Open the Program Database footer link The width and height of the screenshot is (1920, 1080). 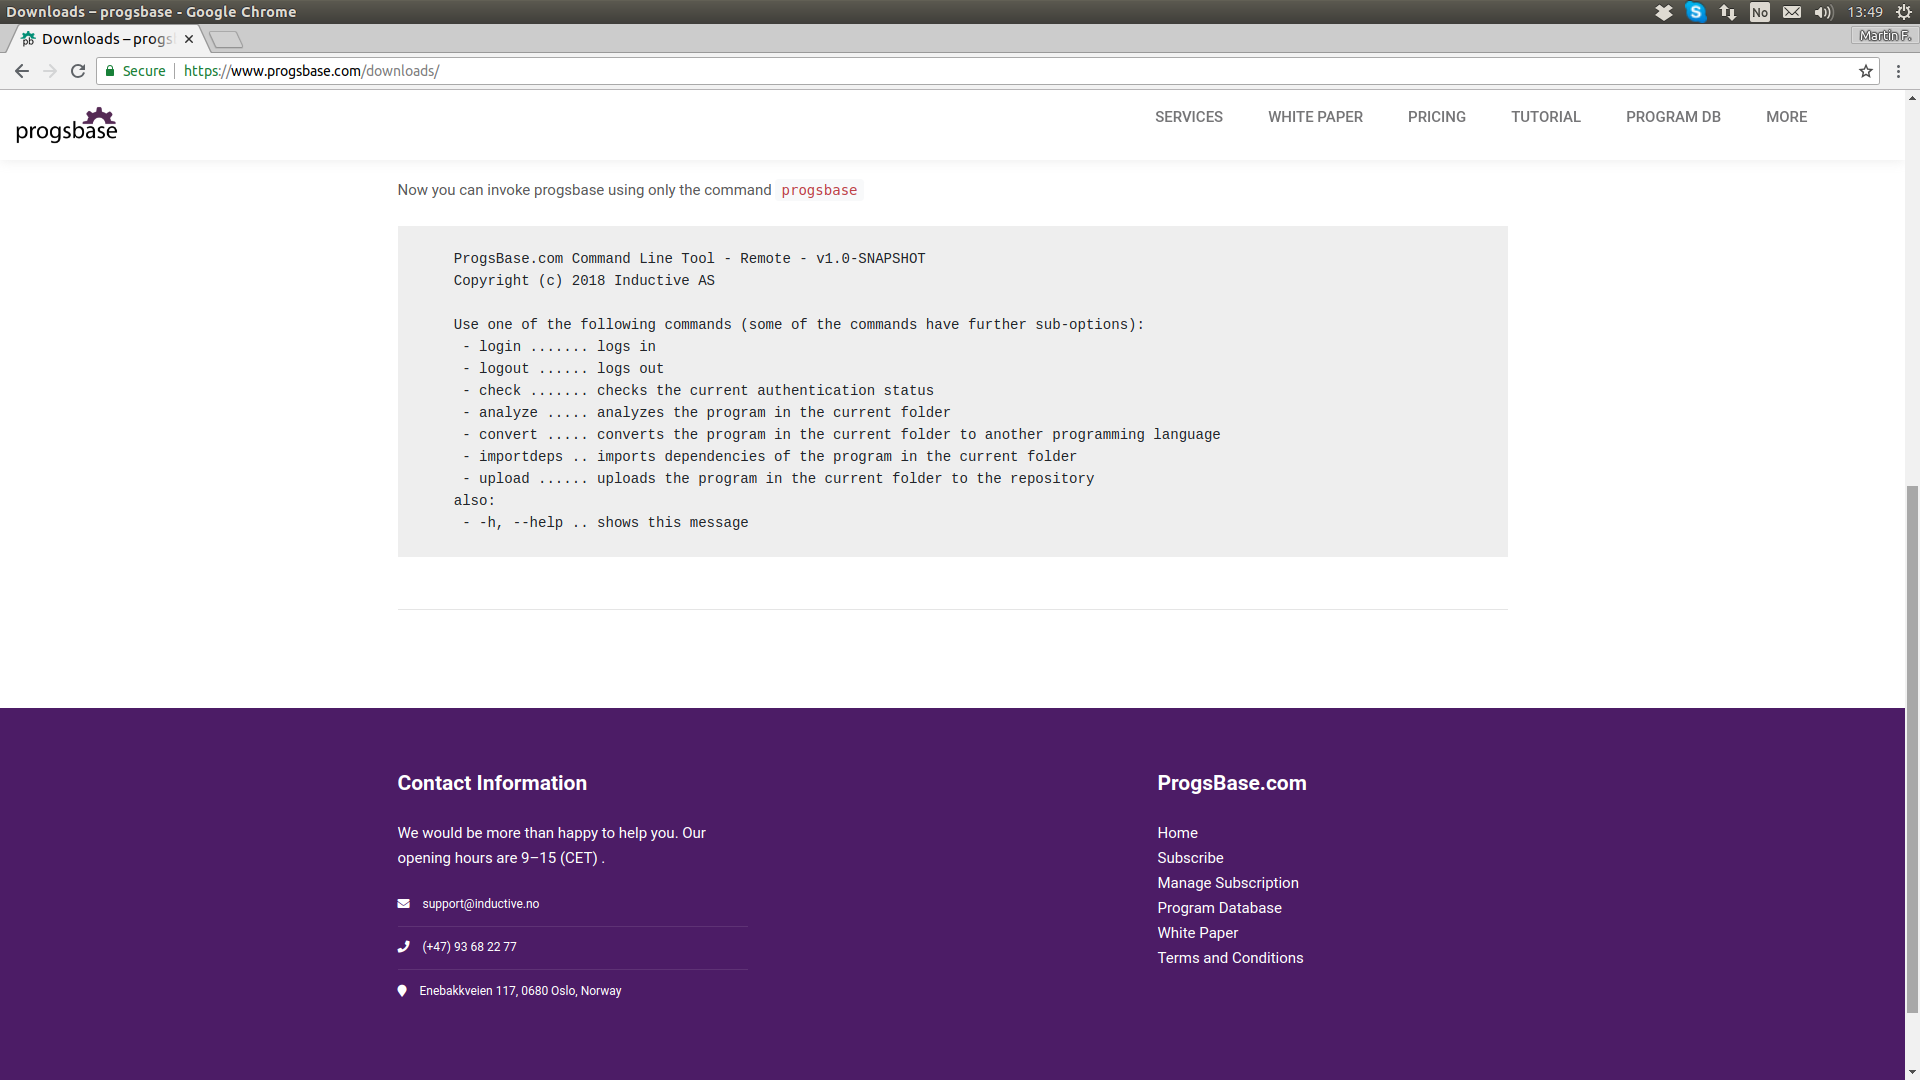click(x=1219, y=908)
